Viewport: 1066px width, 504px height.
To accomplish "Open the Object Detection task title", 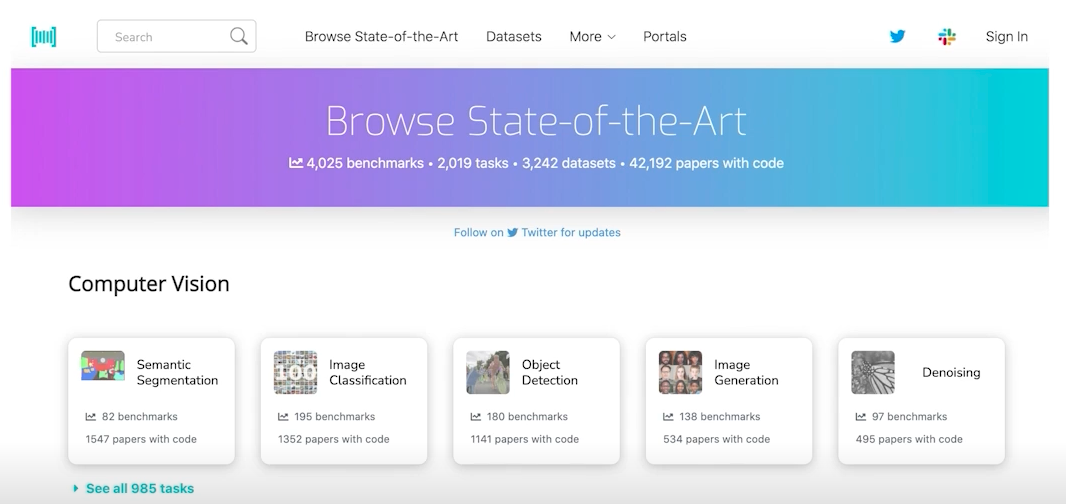I will pyautogui.click(x=550, y=372).
